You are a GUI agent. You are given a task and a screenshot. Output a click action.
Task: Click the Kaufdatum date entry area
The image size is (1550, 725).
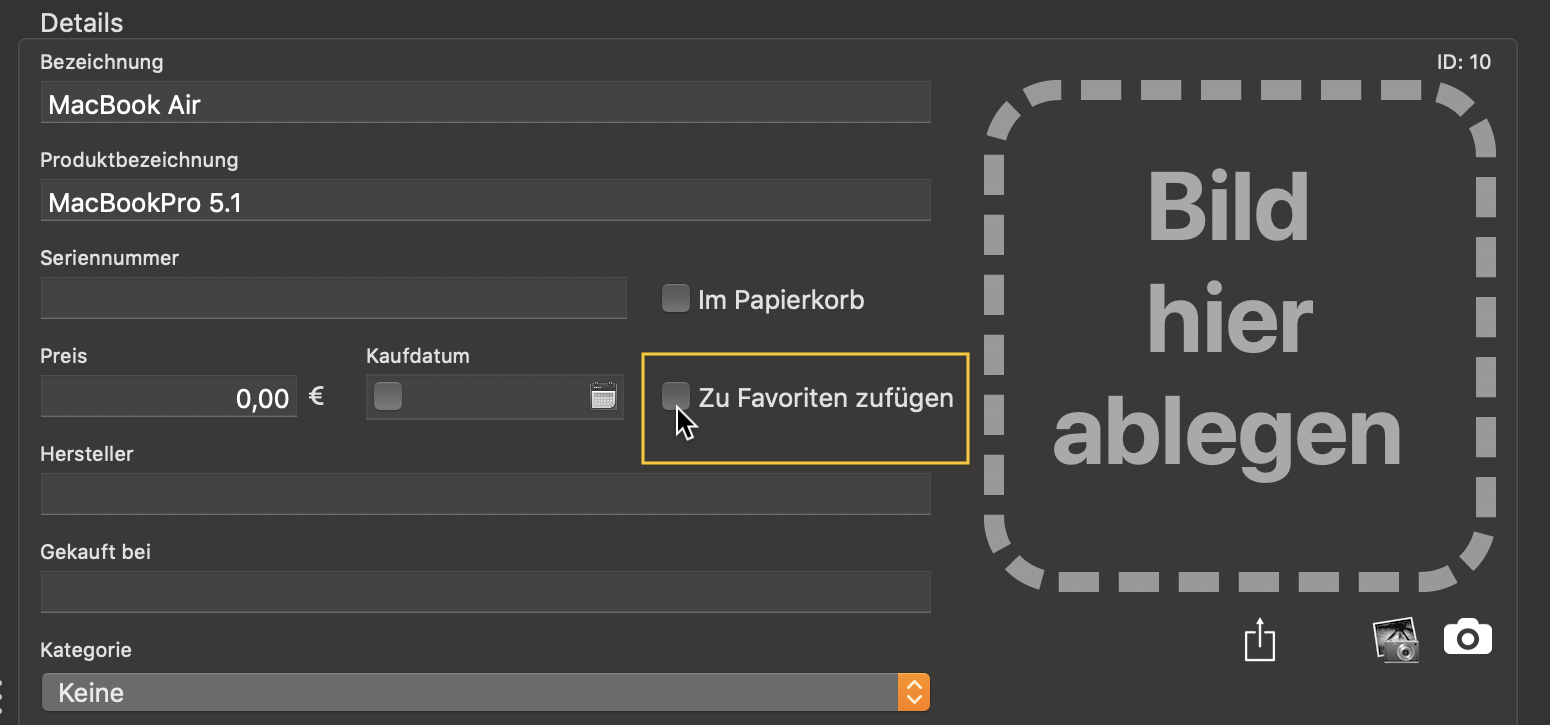pos(494,397)
